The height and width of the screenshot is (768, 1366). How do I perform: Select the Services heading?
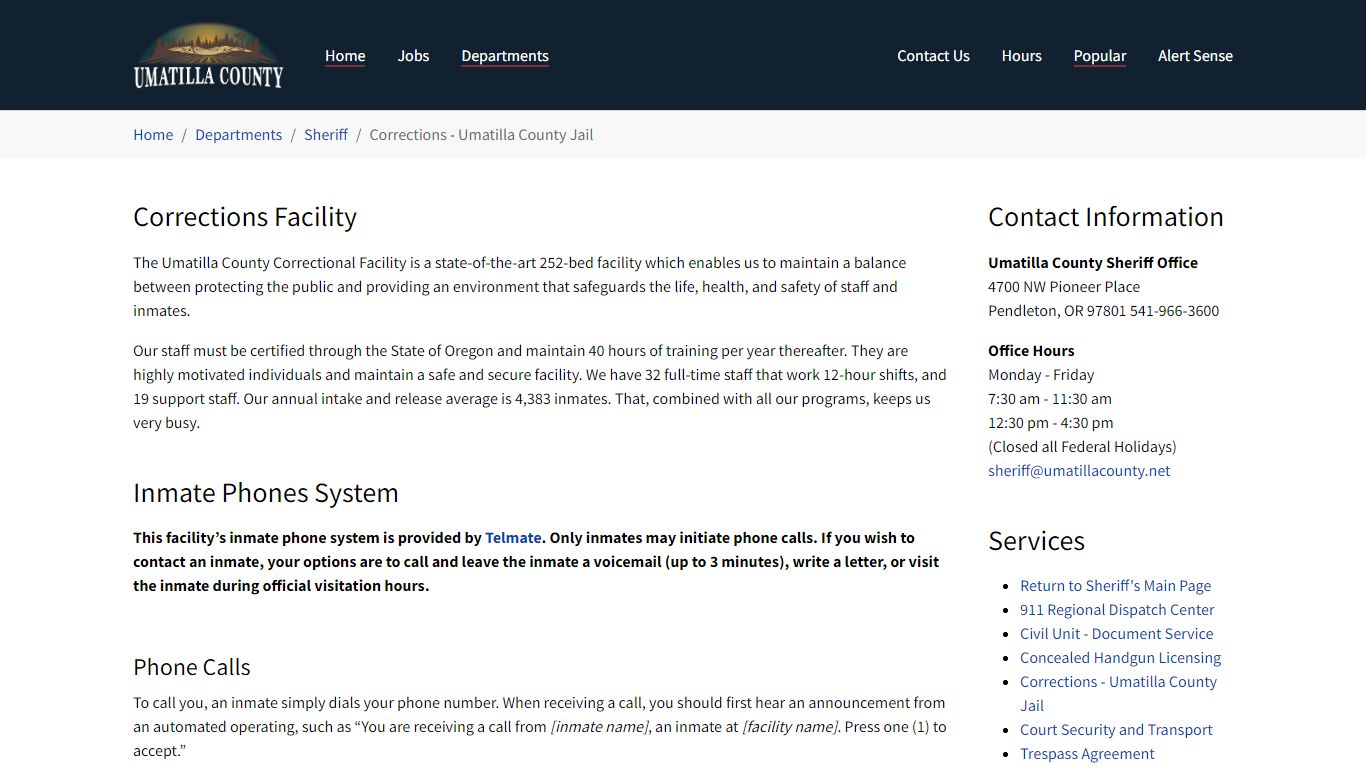point(1036,541)
